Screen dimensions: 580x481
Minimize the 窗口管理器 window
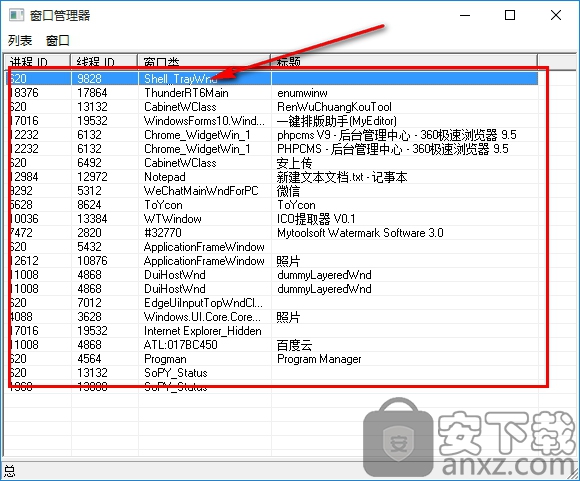click(465, 16)
